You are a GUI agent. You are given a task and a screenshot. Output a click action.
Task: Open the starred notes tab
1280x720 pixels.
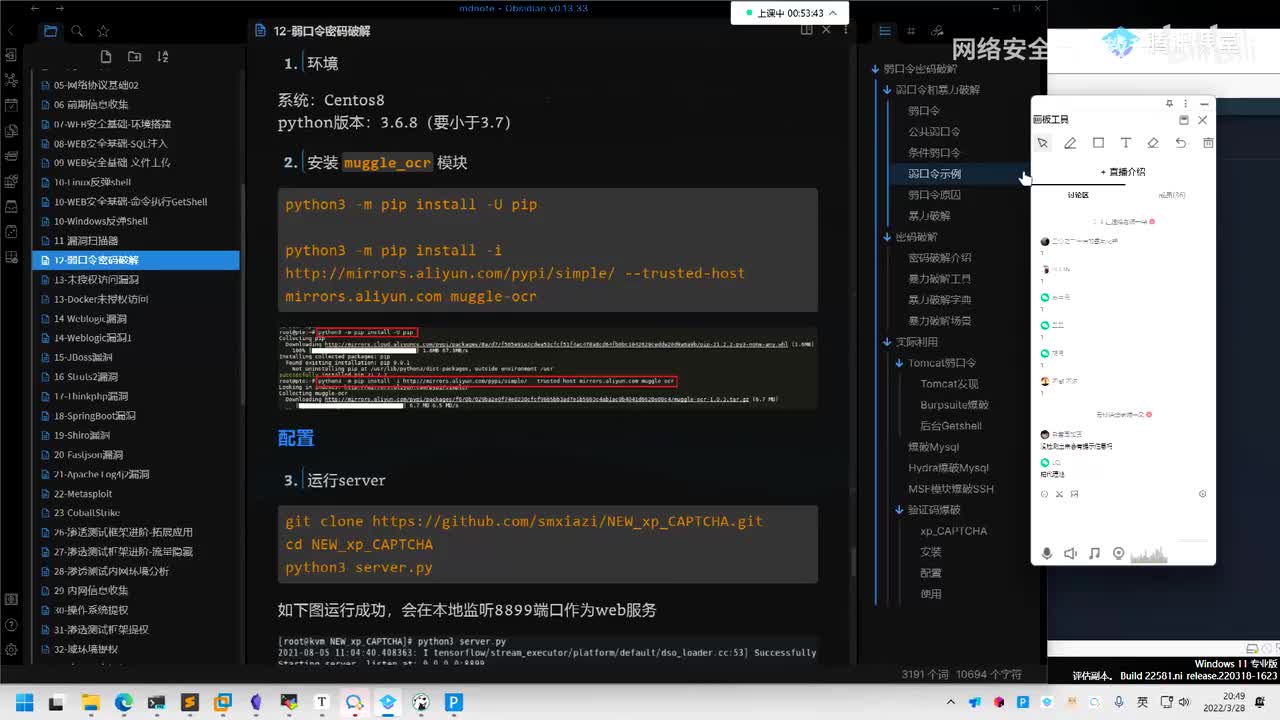102,31
